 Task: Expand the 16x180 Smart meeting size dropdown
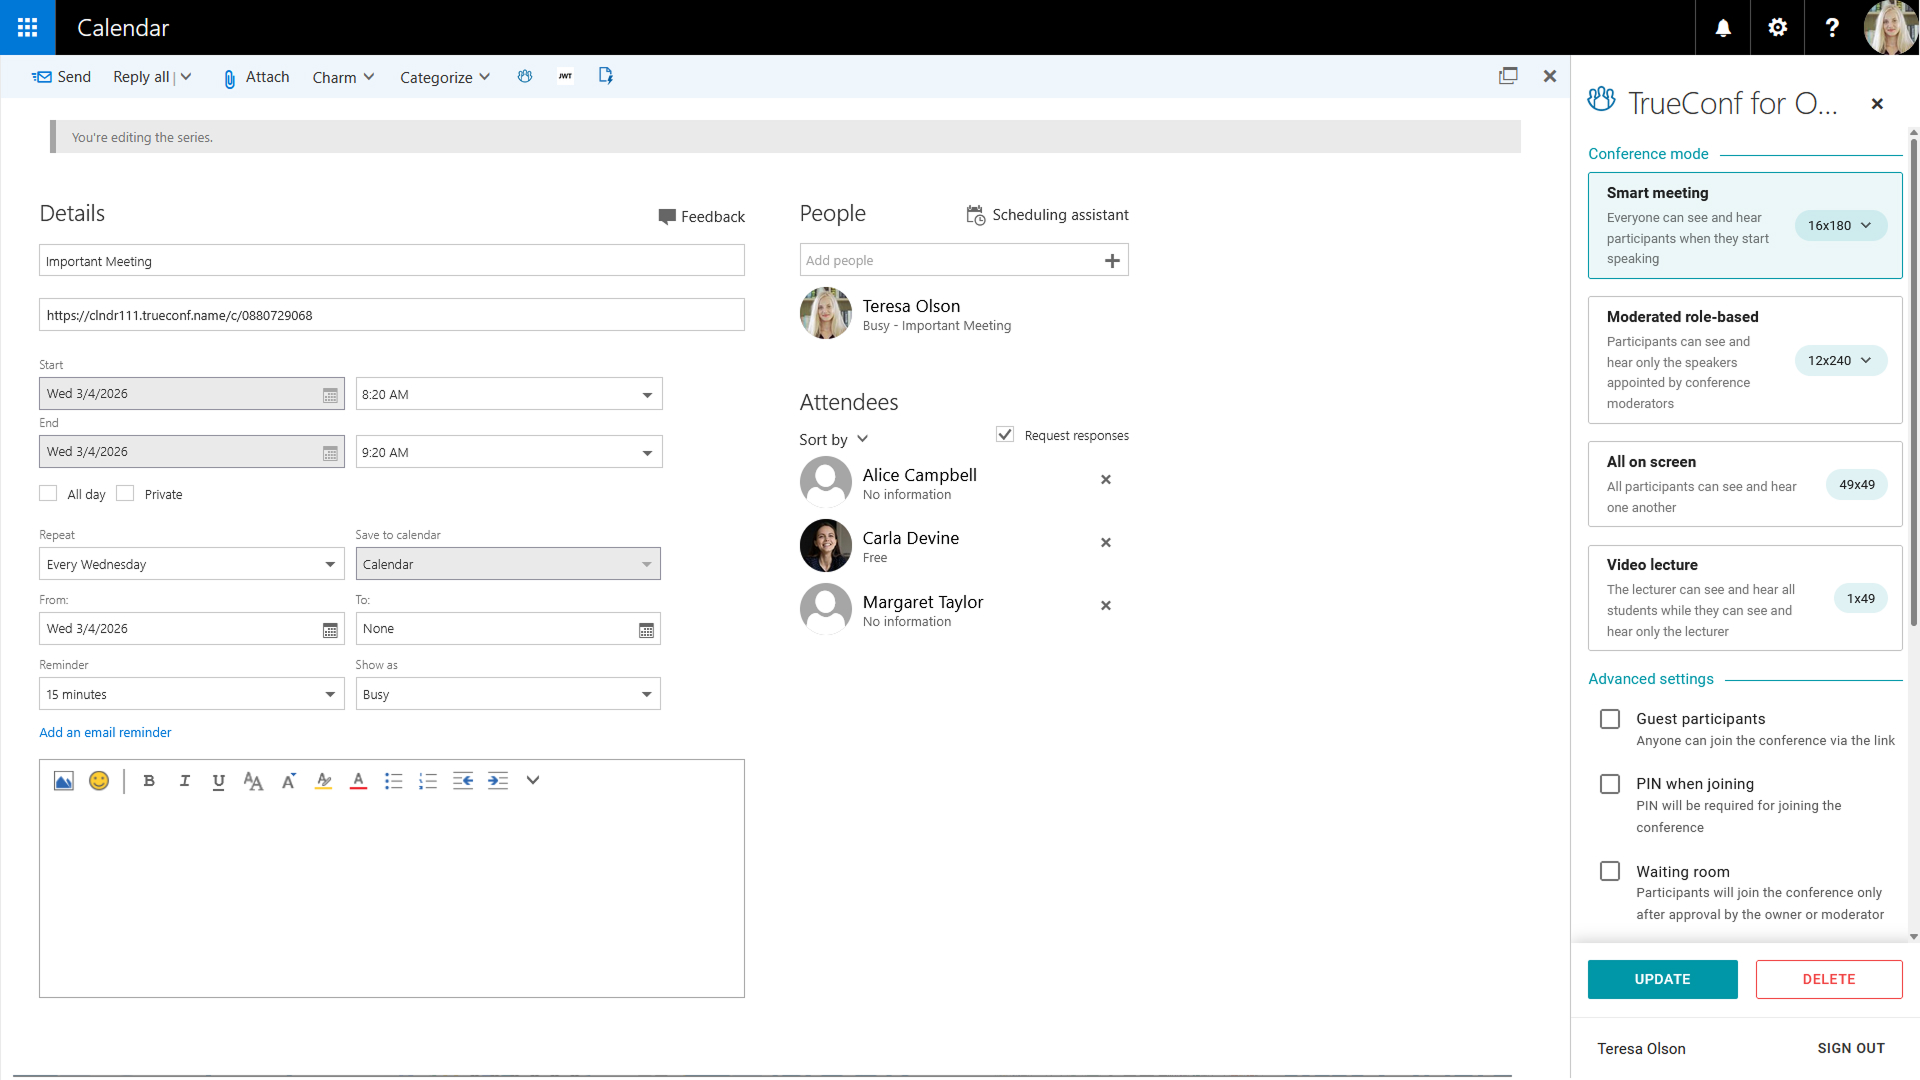click(x=1840, y=226)
